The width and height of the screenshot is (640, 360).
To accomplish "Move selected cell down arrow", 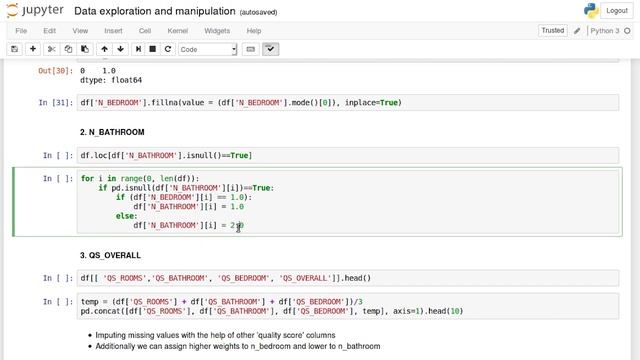I will pyautogui.click(x=120, y=49).
